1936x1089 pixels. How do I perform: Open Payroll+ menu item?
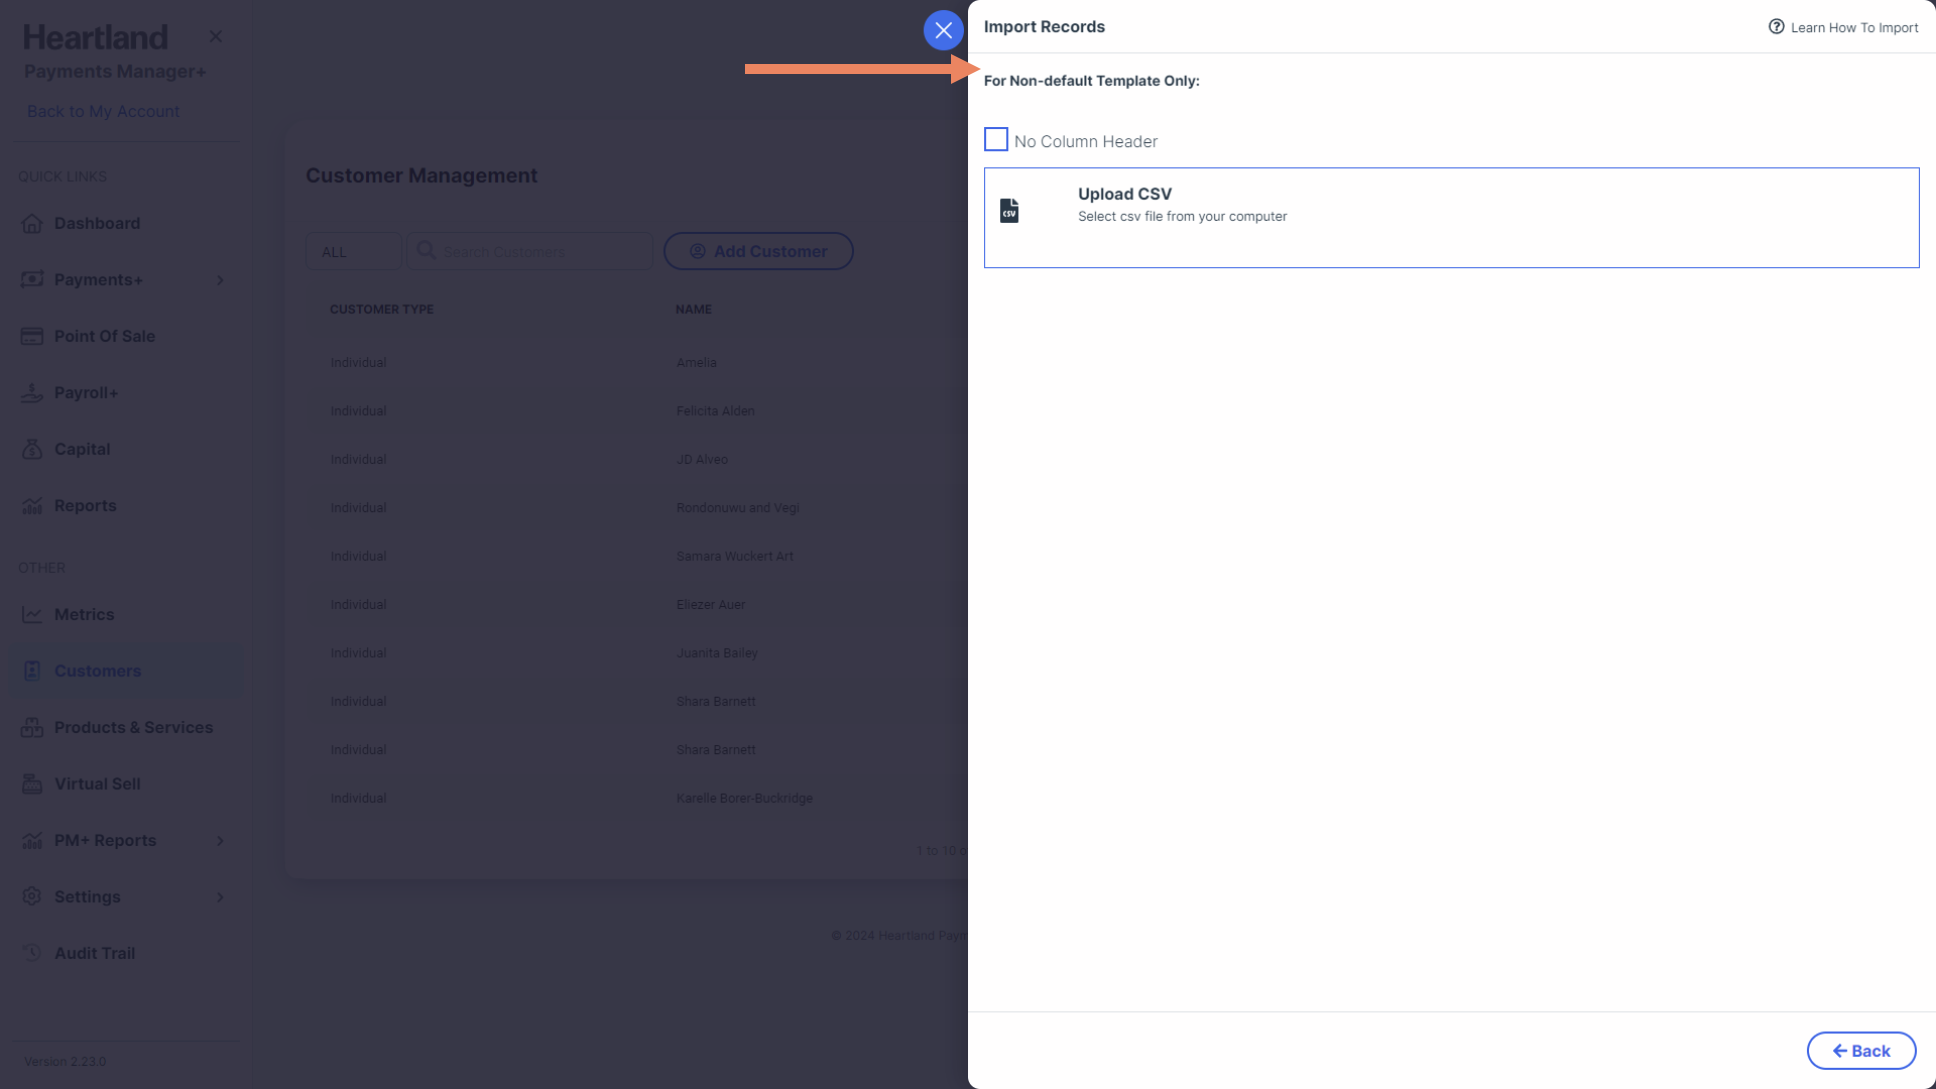86,392
